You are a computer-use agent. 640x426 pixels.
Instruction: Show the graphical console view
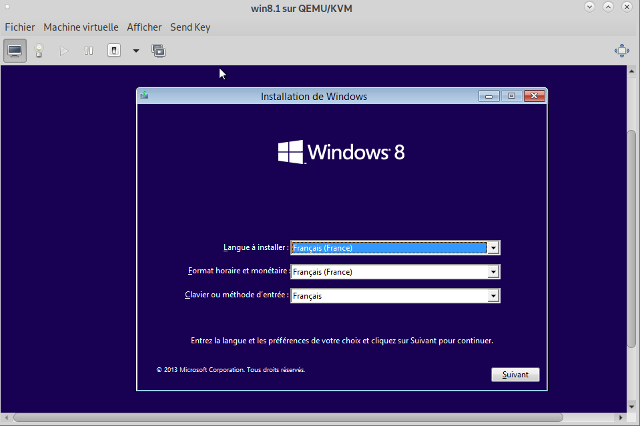pyautogui.click(x=15, y=51)
